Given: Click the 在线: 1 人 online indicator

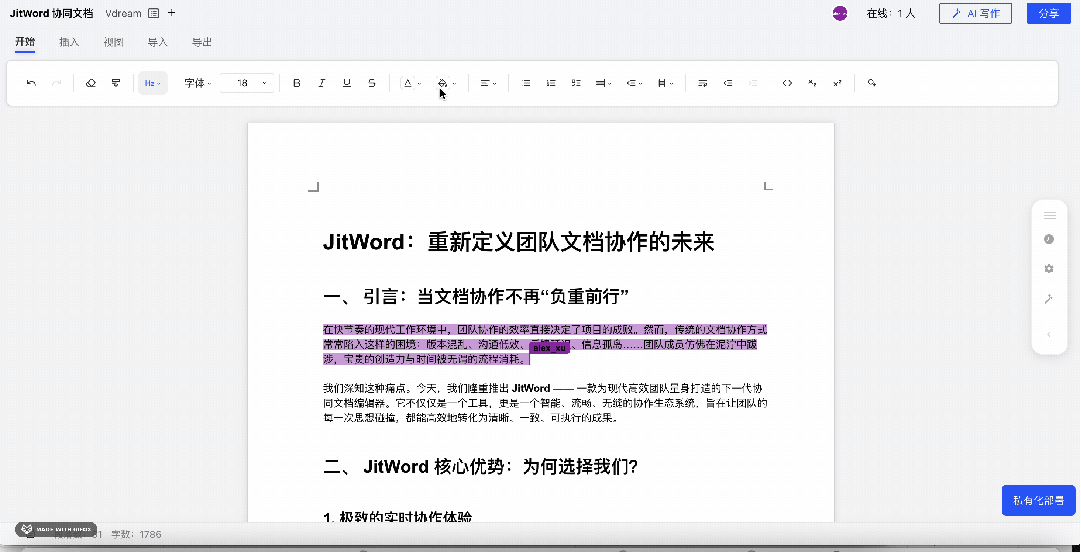Looking at the screenshot, I should click(891, 13).
